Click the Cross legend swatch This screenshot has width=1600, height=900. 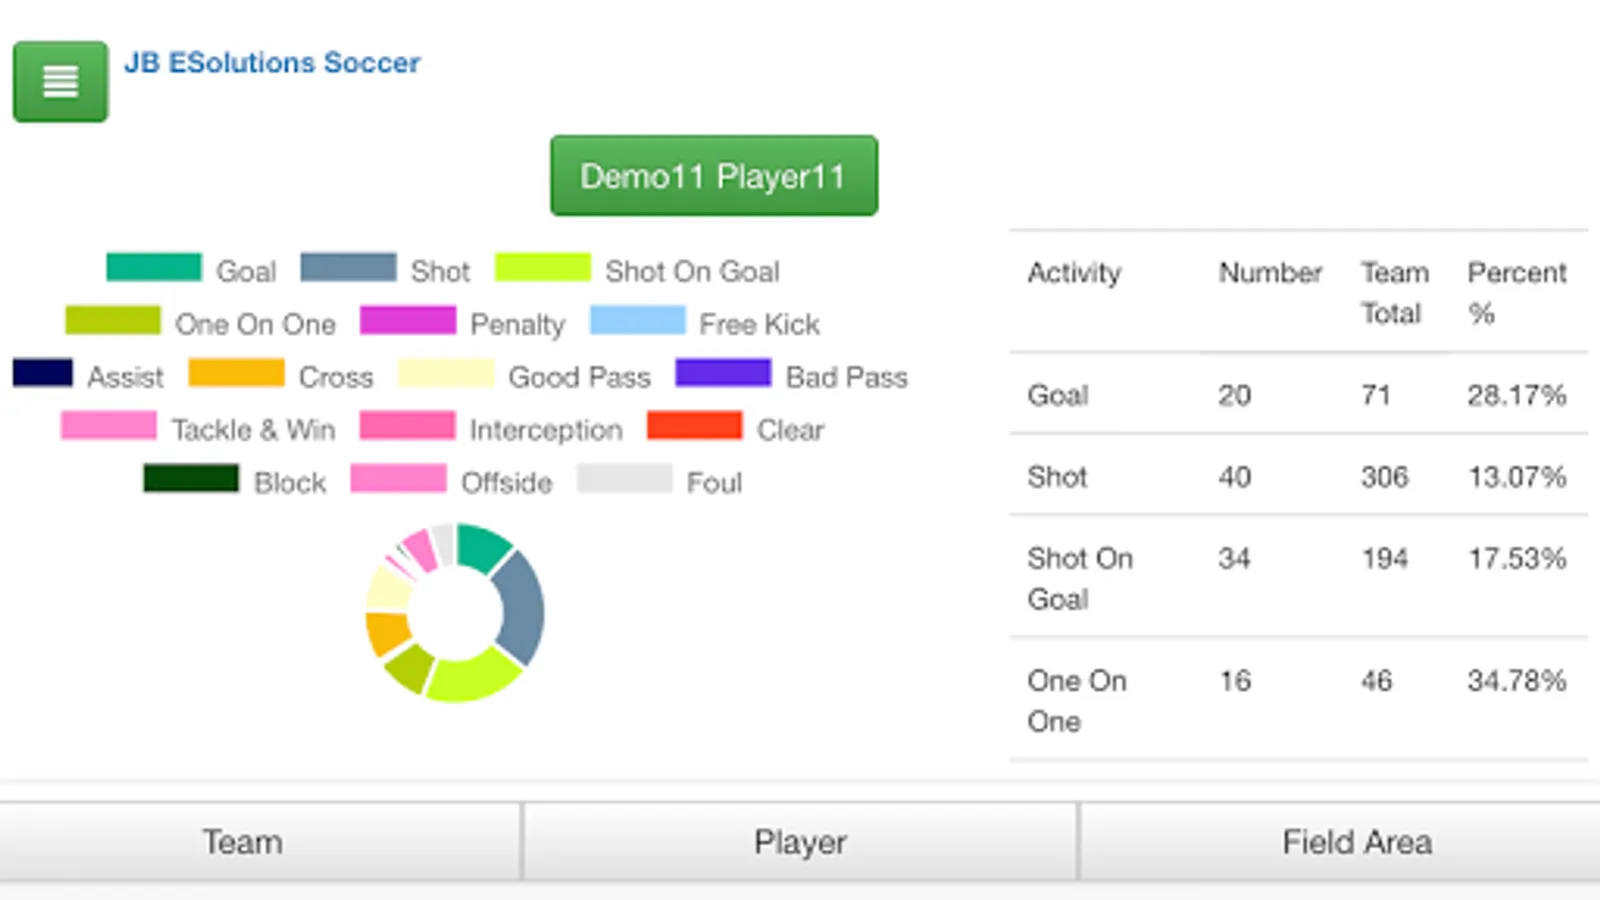click(x=235, y=374)
